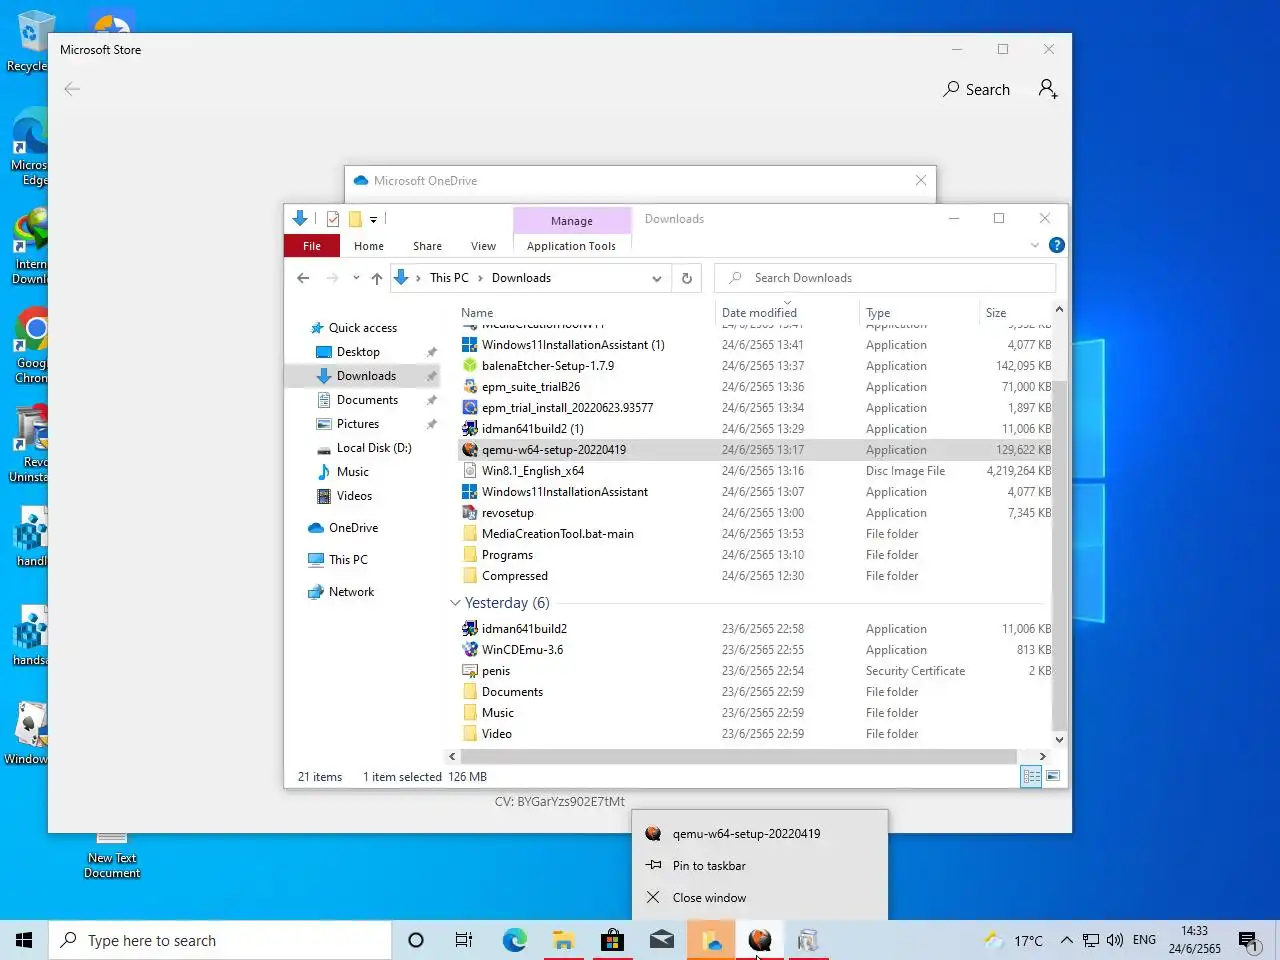Screen dimensions: 1280x960
Task: Open Microsoft Edge from the taskbar
Action: pyautogui.click(x=514, y=940)
